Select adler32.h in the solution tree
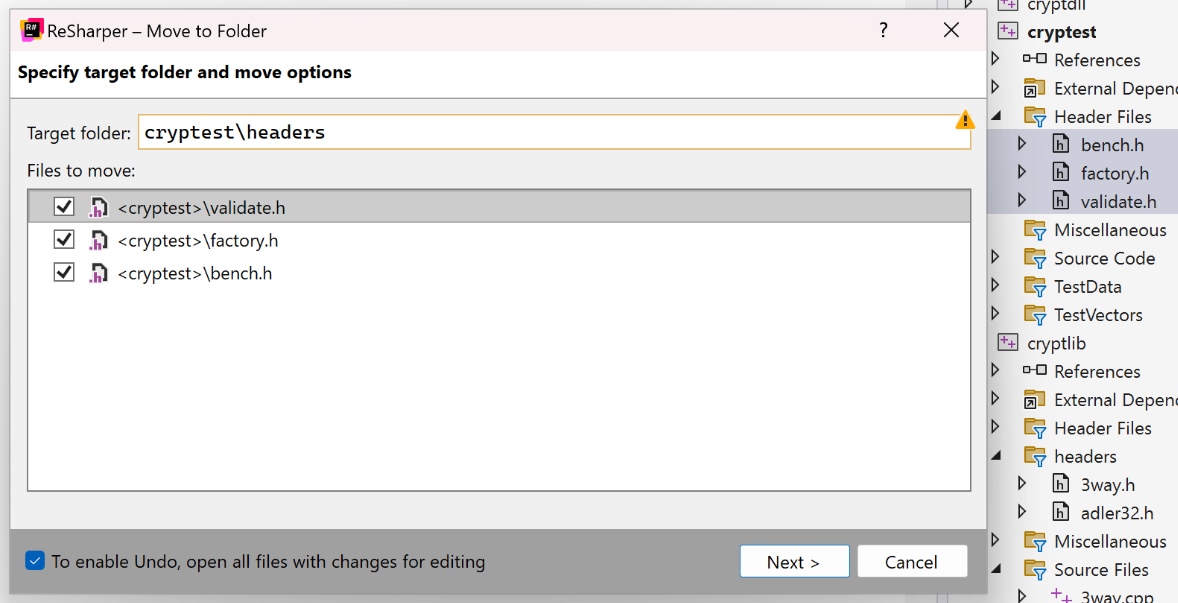The height and width of the screenshot is (603, 1178). point(1116,513)
